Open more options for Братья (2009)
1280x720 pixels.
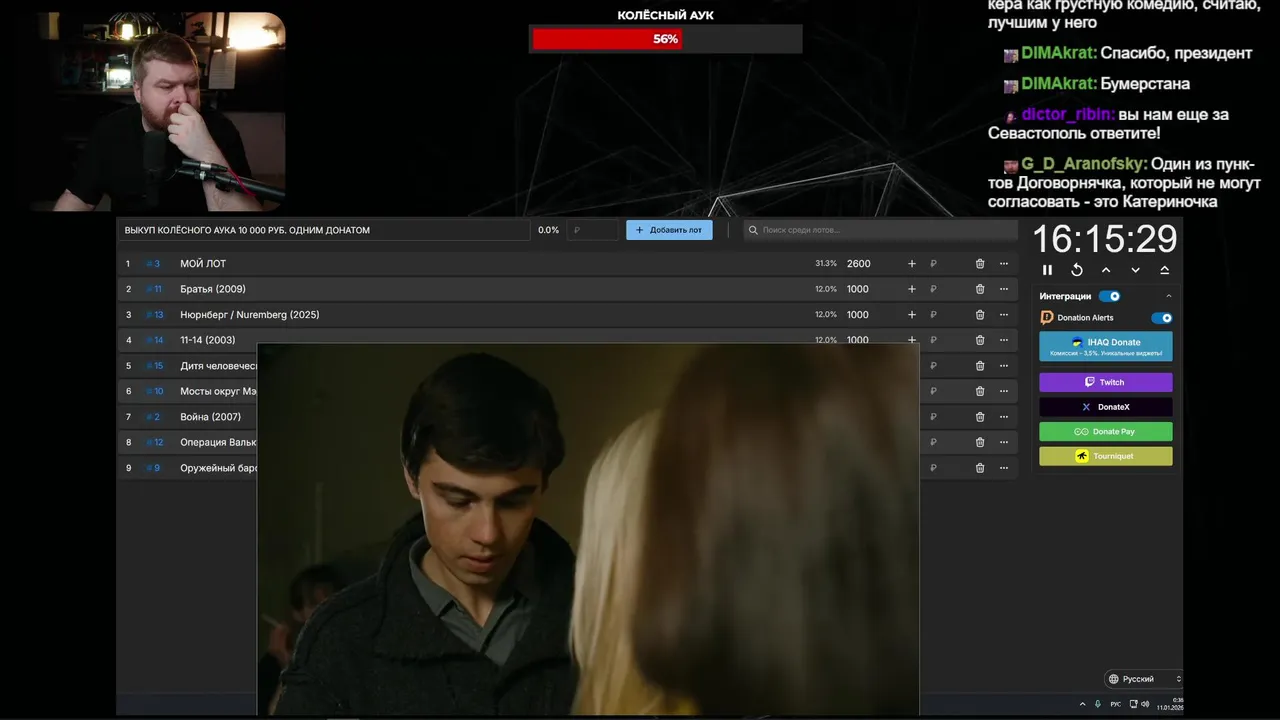[x=1004, y=289]
